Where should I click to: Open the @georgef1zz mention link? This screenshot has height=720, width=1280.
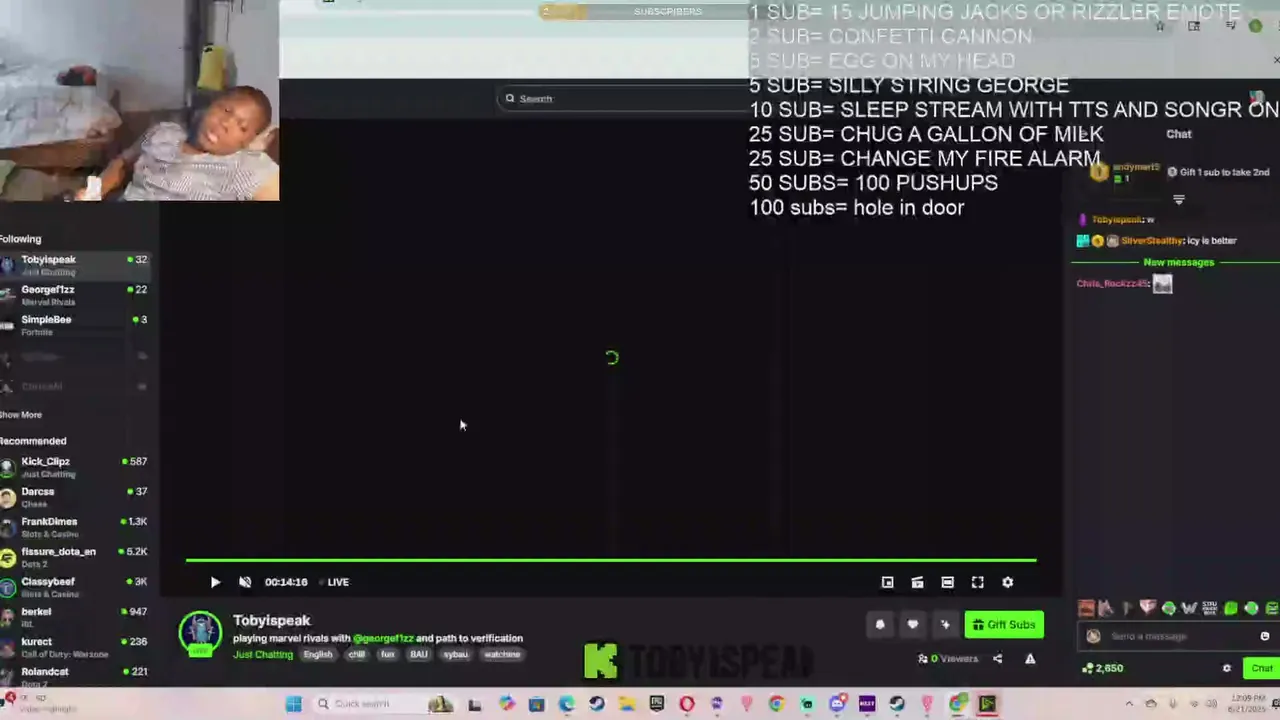click(x=383, y=638)
